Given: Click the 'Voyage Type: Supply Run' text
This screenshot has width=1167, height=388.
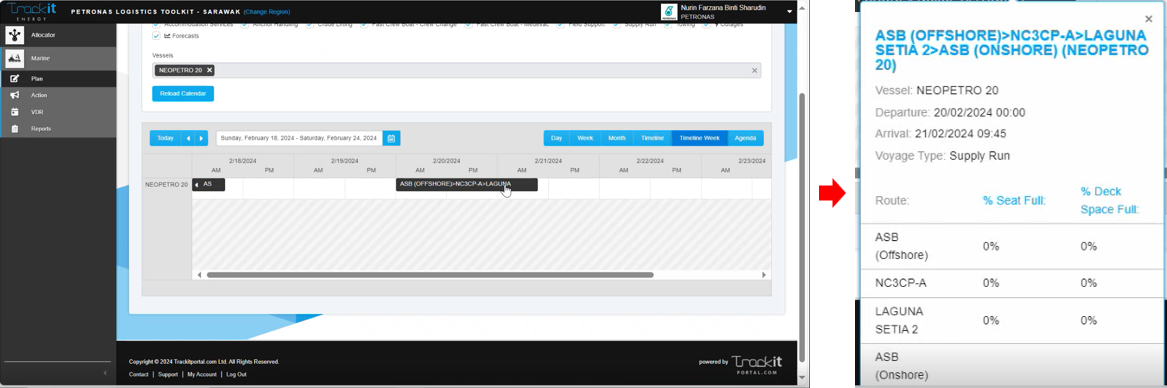Looking at the screenshot, I should [942, 156].
